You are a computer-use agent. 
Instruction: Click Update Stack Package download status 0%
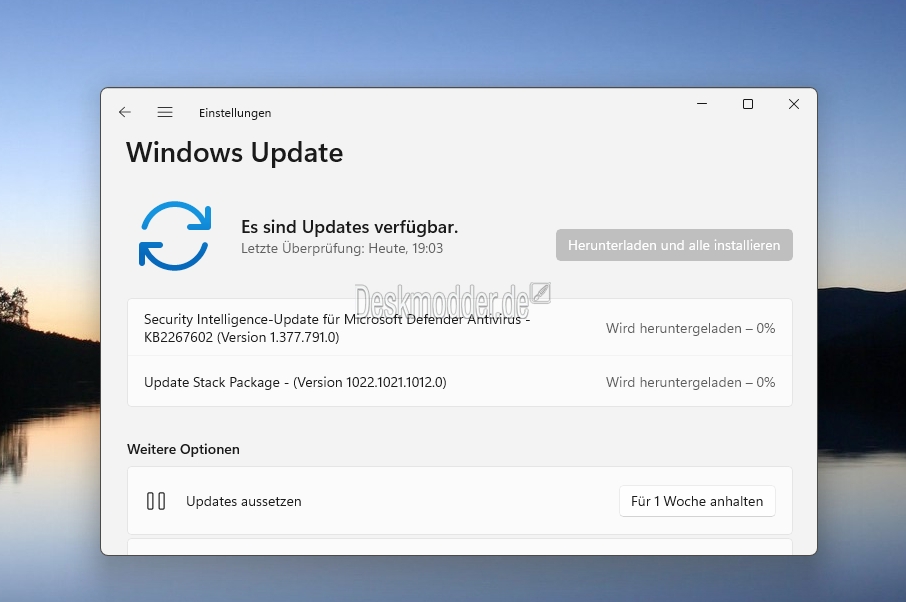click(x=690, y=382)
